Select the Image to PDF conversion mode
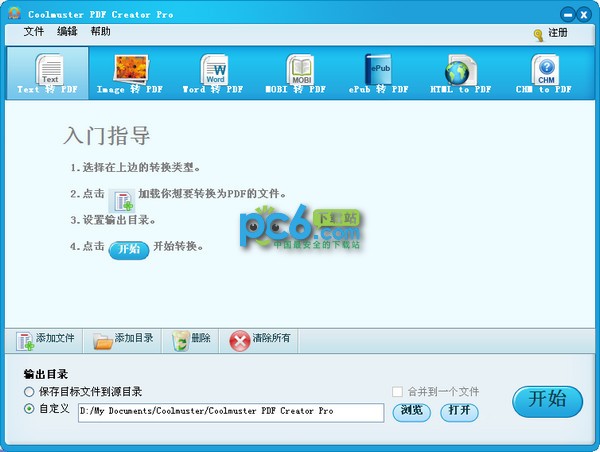600x452 pixels. 130,73
